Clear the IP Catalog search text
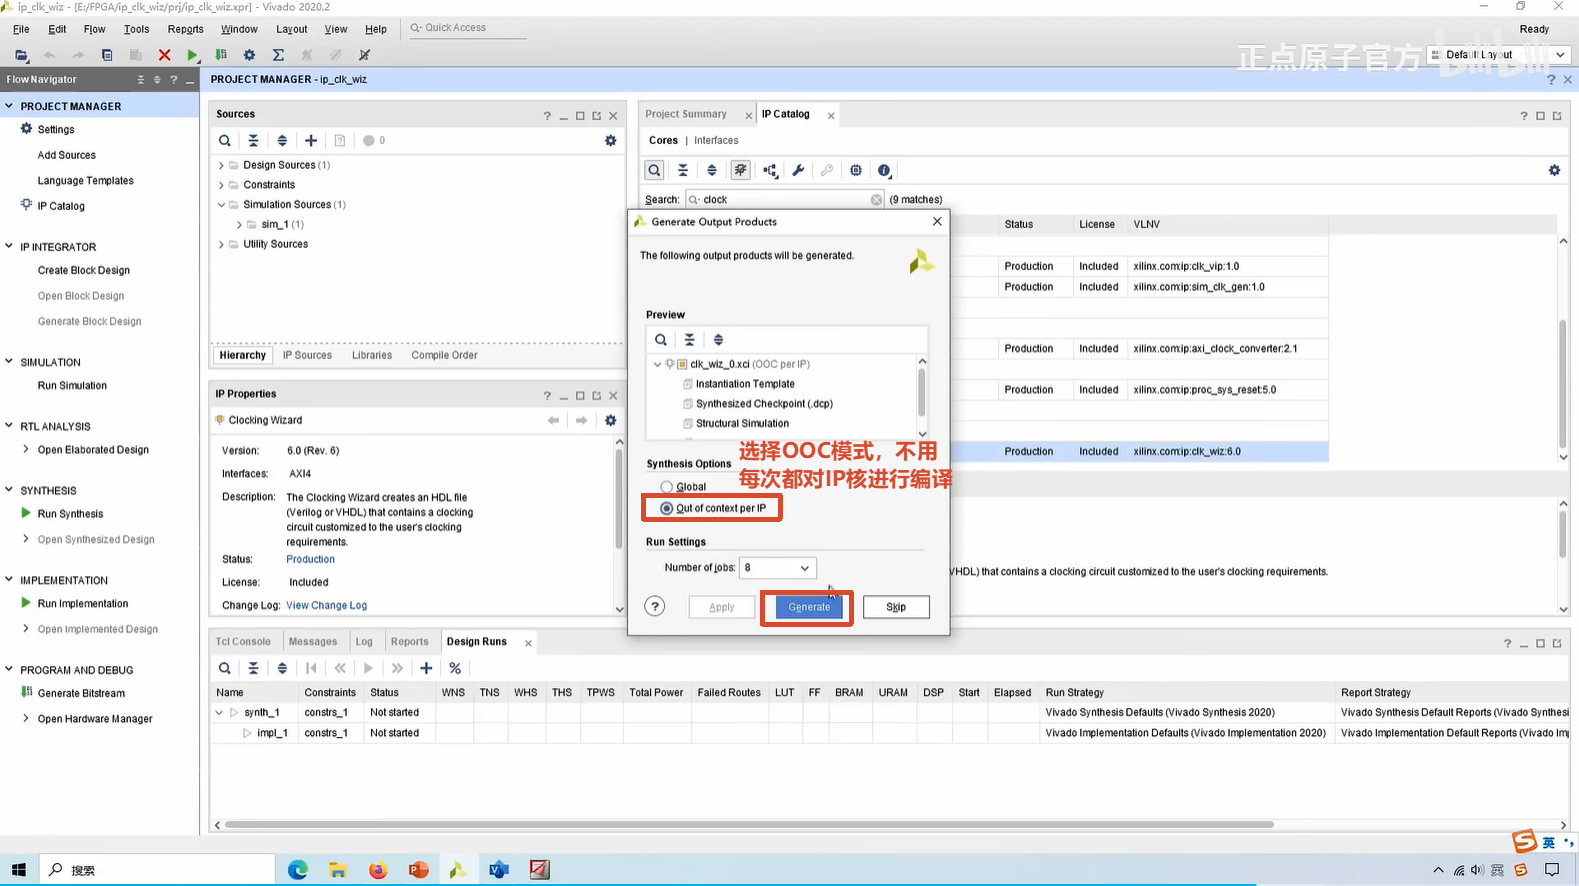 pos(876,200)
